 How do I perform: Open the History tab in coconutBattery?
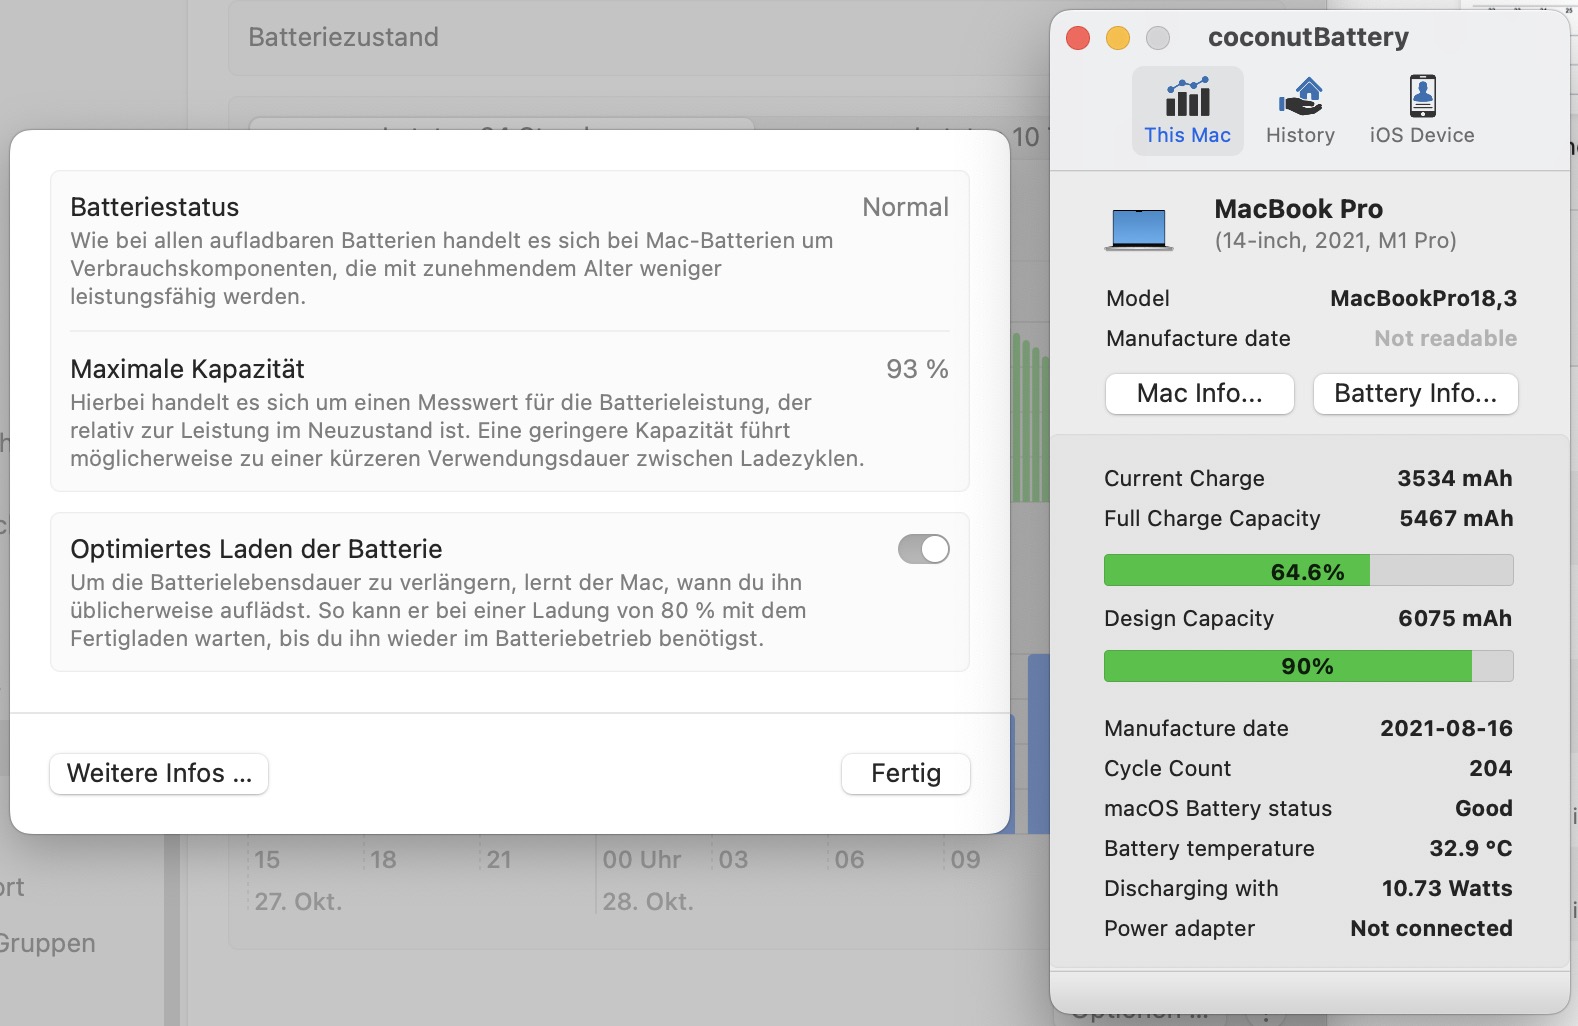coord(1300,111)
